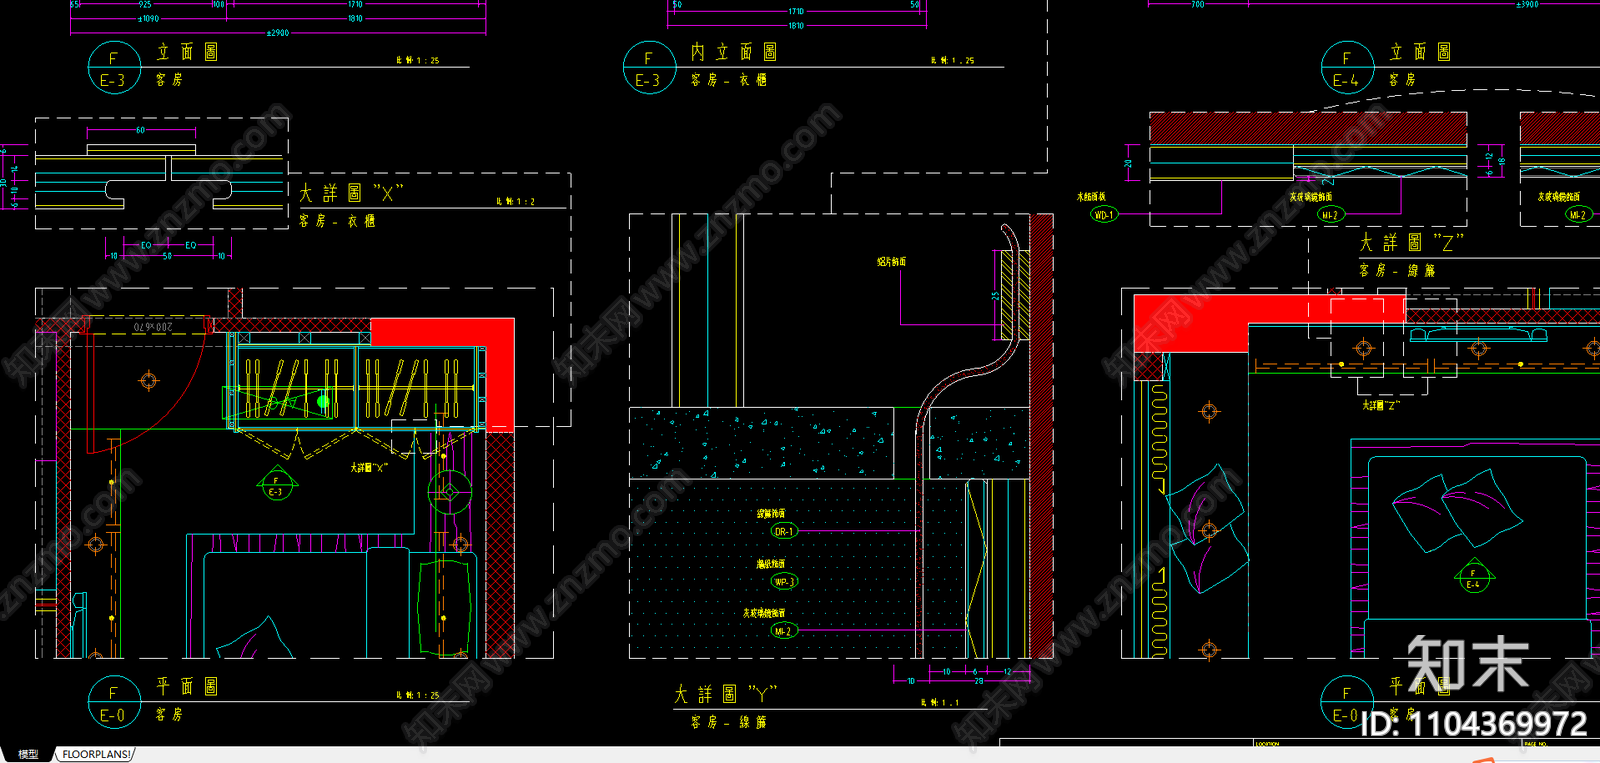The image size is (1600, 763).
Task: Click the F E-0 bubble beside 1:25 scale
Action: [113, 702]
